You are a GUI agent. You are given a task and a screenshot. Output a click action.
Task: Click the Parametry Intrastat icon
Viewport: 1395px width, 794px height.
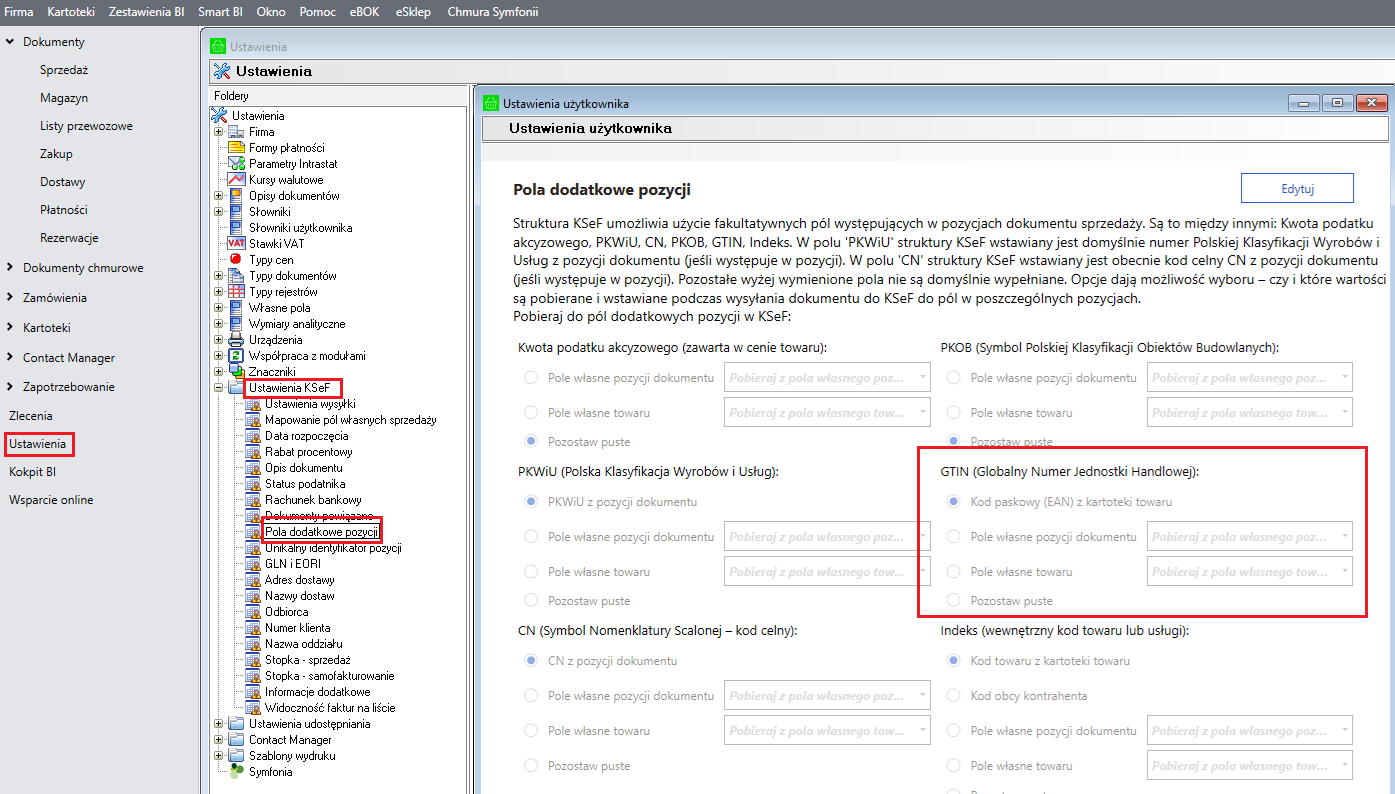point(236,163)
